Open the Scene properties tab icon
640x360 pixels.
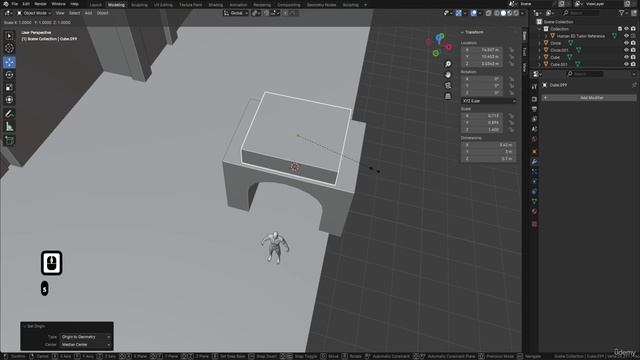[x=534, y=129]
